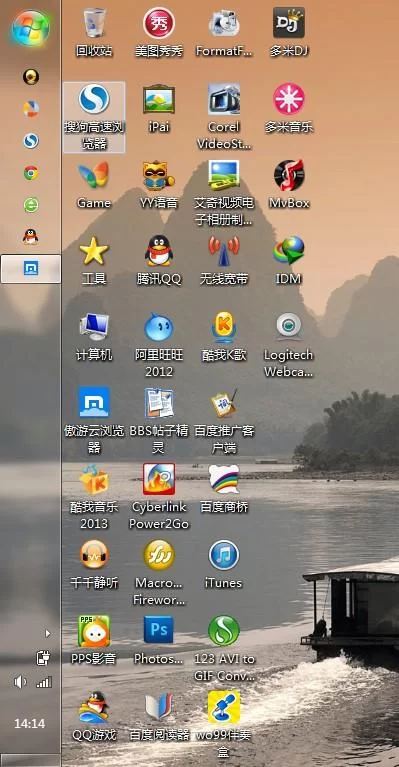Launch green IE-style browser in taskbar

pyautogui.click(x=31, y=204)
